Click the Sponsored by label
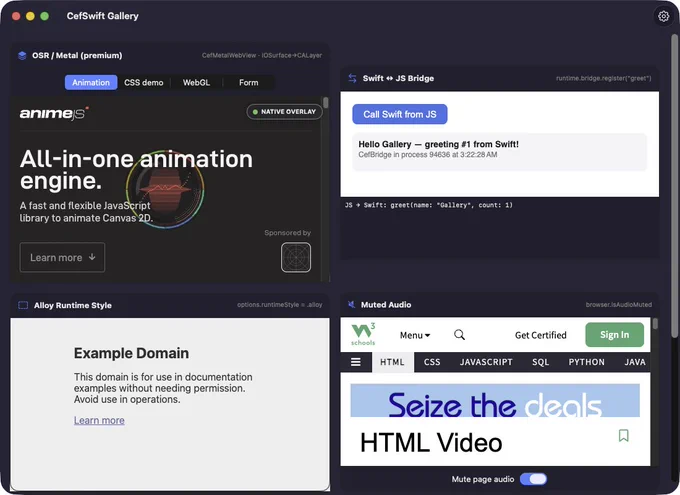 [288, 233]
